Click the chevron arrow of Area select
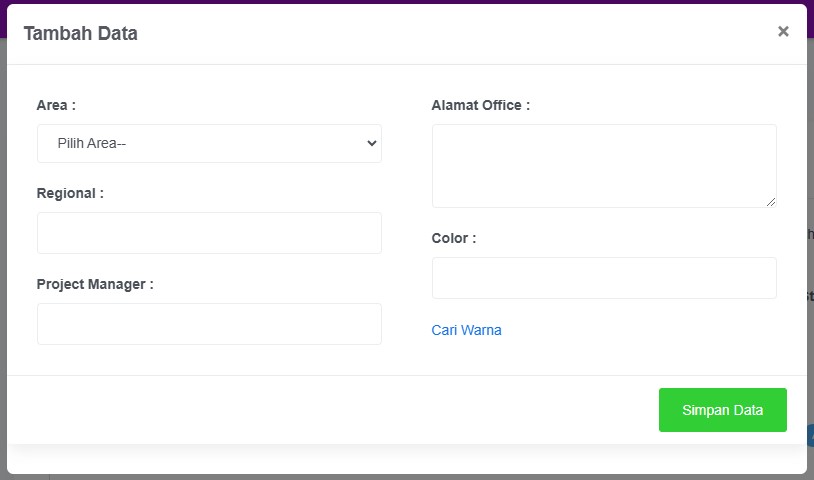814x480 pixels. (372, 143)
